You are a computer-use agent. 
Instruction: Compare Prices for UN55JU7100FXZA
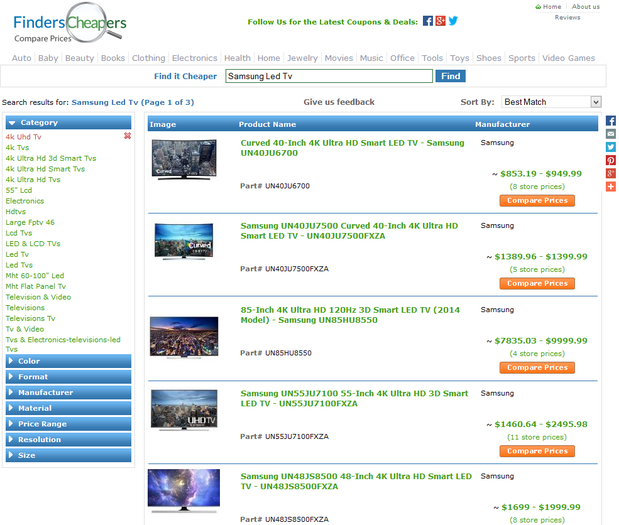click(537, 451)
